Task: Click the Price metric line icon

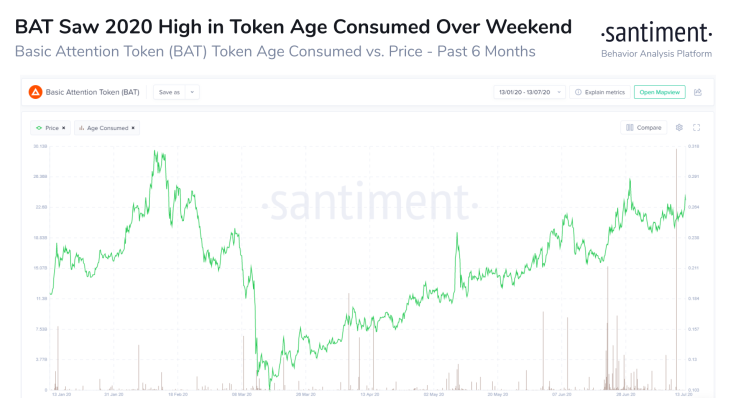Action: 39,128
